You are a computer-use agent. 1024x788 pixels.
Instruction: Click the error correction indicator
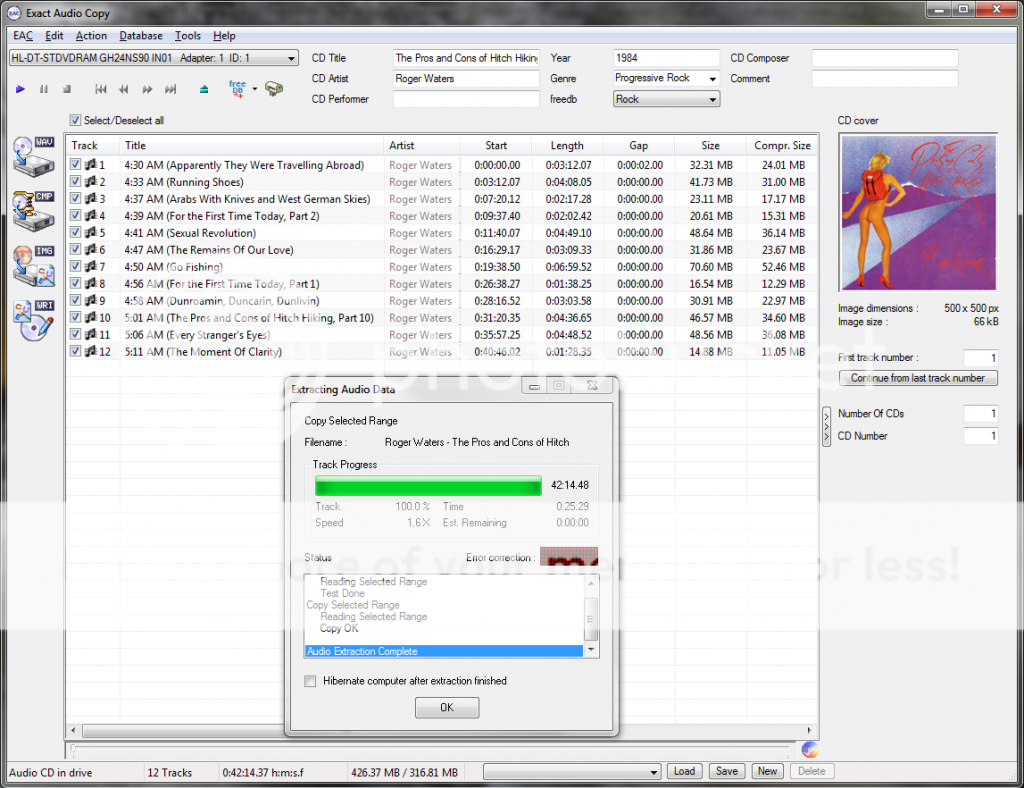click(x=569, y=556)
